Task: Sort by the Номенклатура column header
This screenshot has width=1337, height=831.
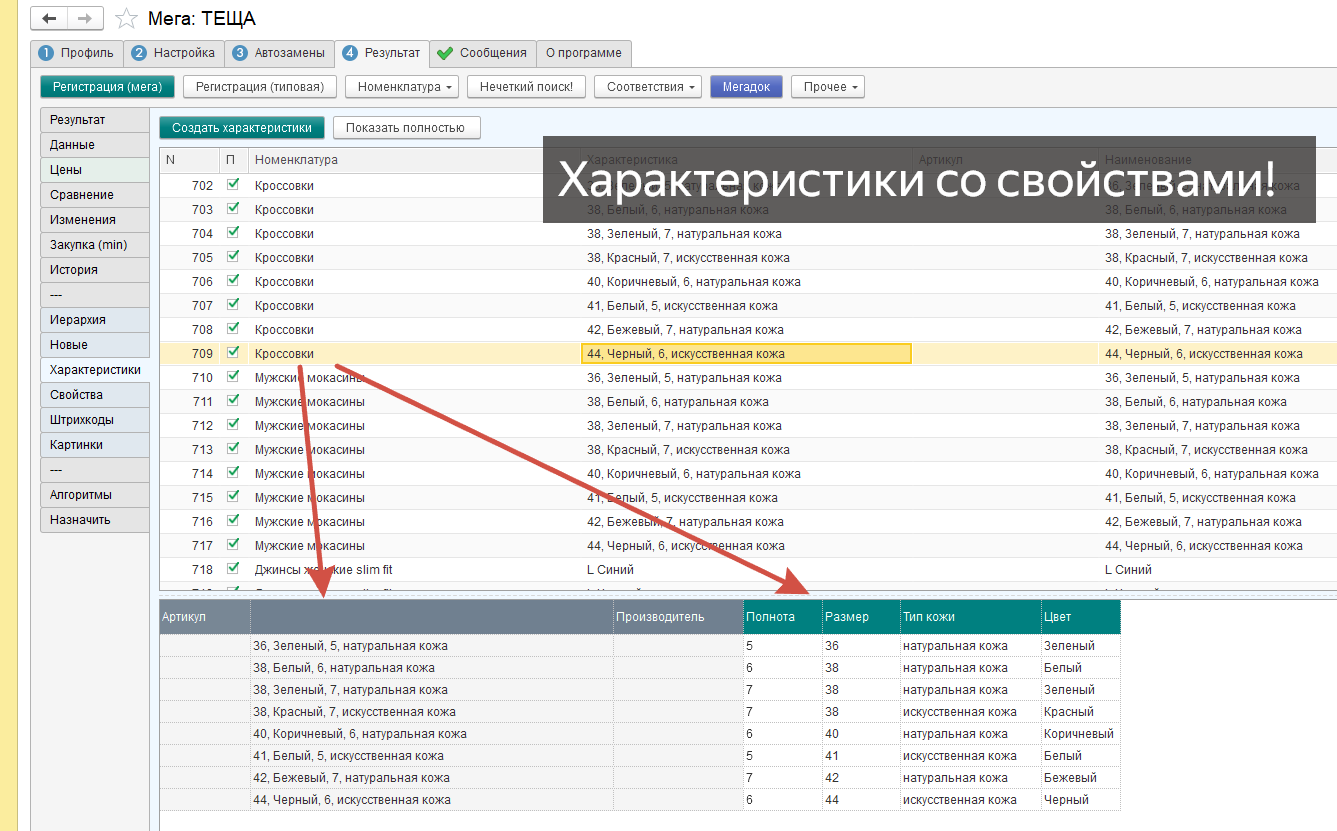Action: coord(415,160)
